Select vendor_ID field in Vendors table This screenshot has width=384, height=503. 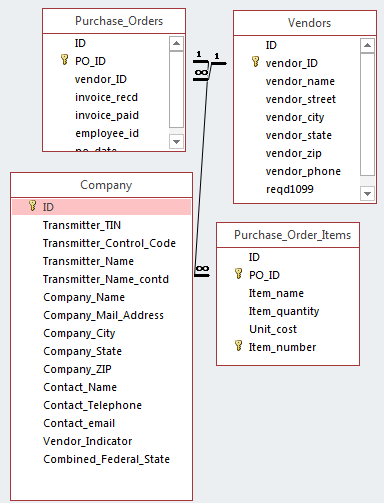[x=292, y=63]
